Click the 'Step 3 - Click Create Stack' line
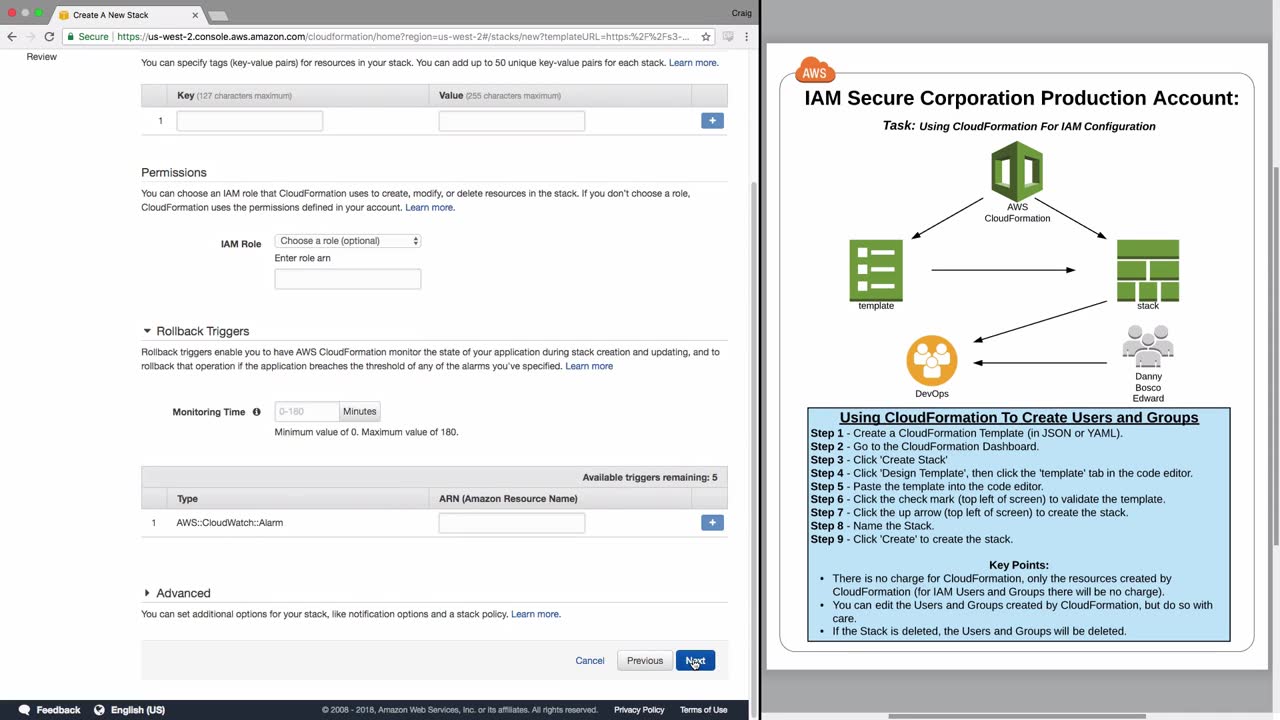 879,460
